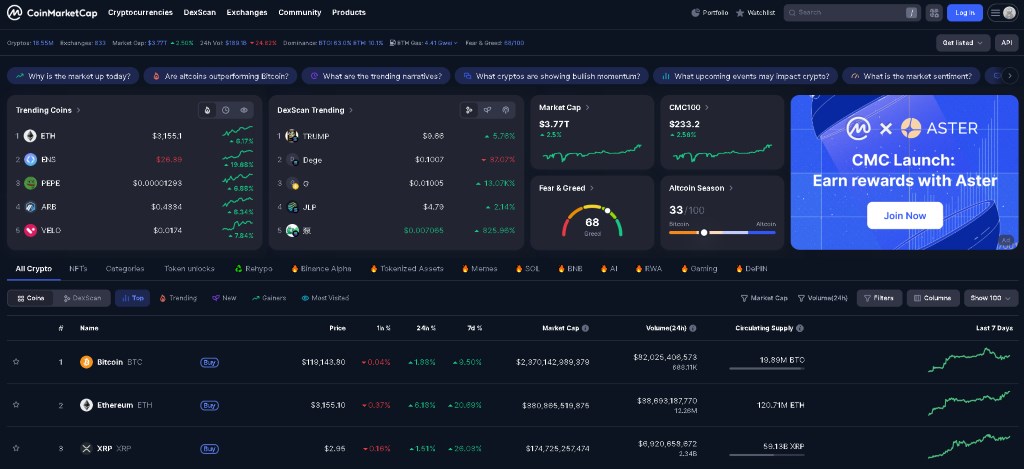The width and height of the screenshot is (1024, 469).
Task: Open Columns button above table
Action: click(933, 298)
